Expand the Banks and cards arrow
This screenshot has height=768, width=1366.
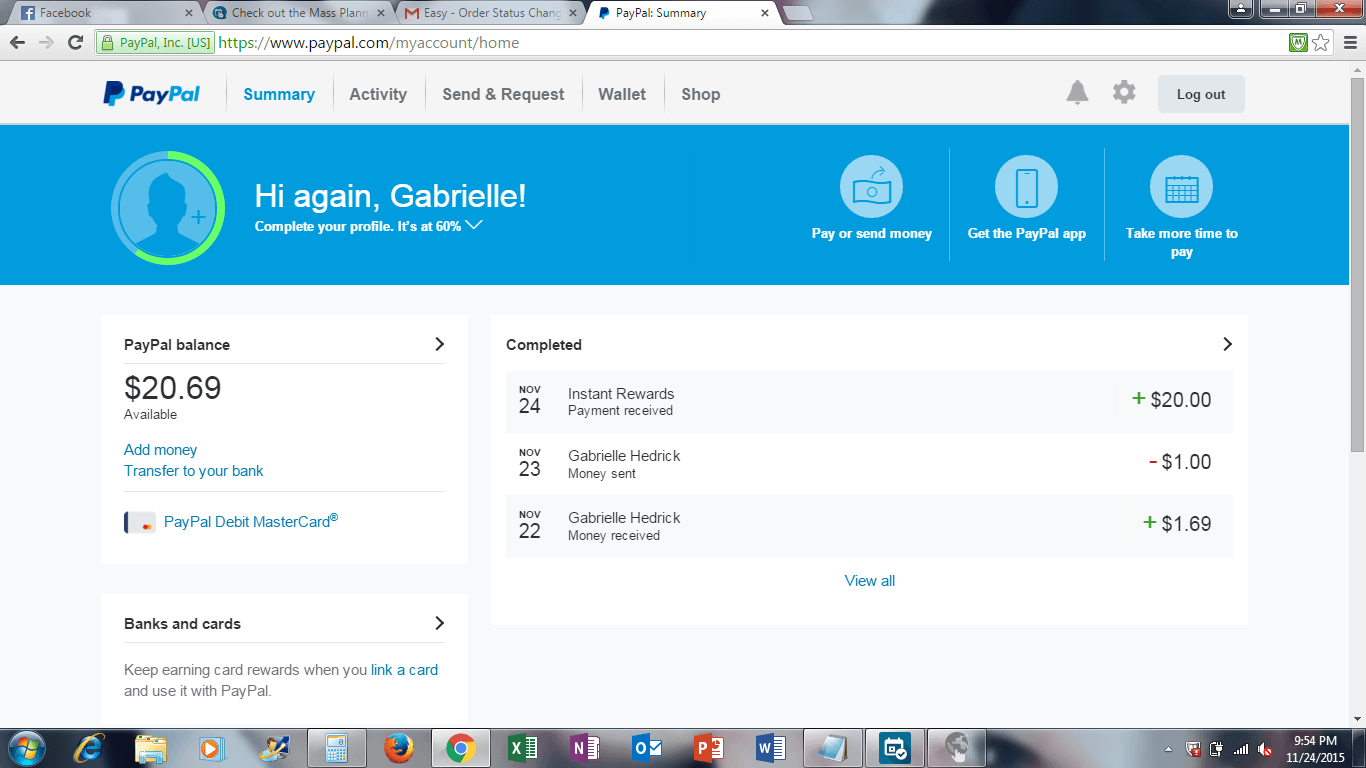coord(439,623)
